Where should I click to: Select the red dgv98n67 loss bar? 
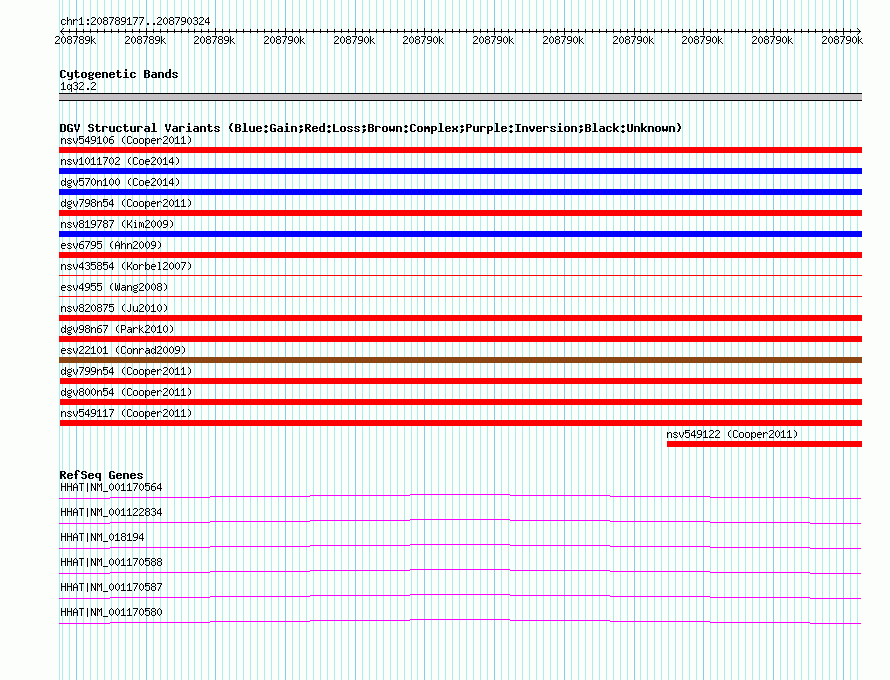click(x=460, y=339)
